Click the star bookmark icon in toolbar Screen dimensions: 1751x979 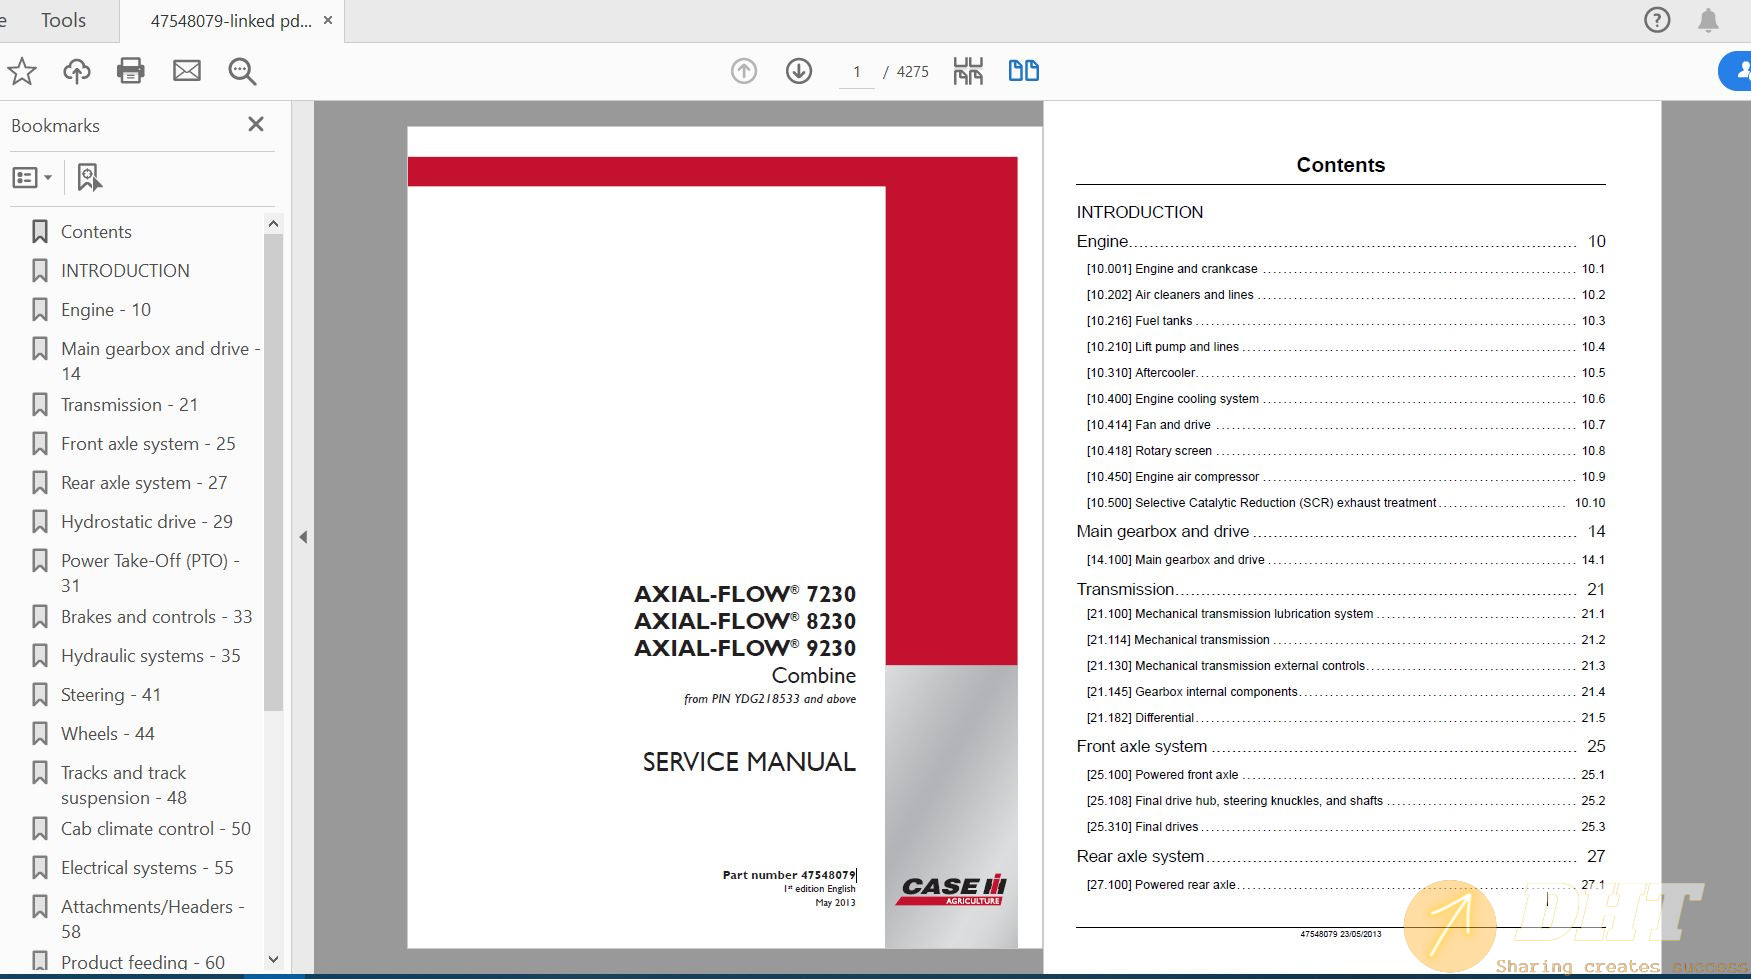pos(22,71)
